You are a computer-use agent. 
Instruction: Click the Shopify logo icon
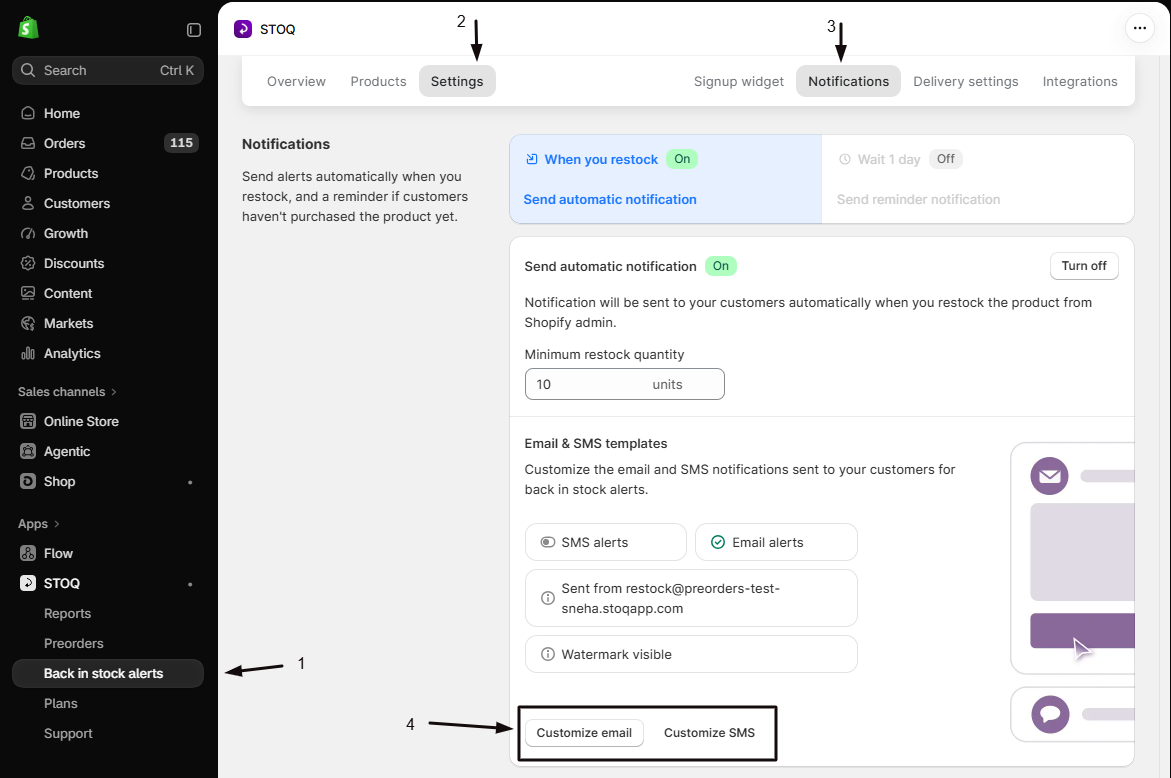tap(28, 28)
